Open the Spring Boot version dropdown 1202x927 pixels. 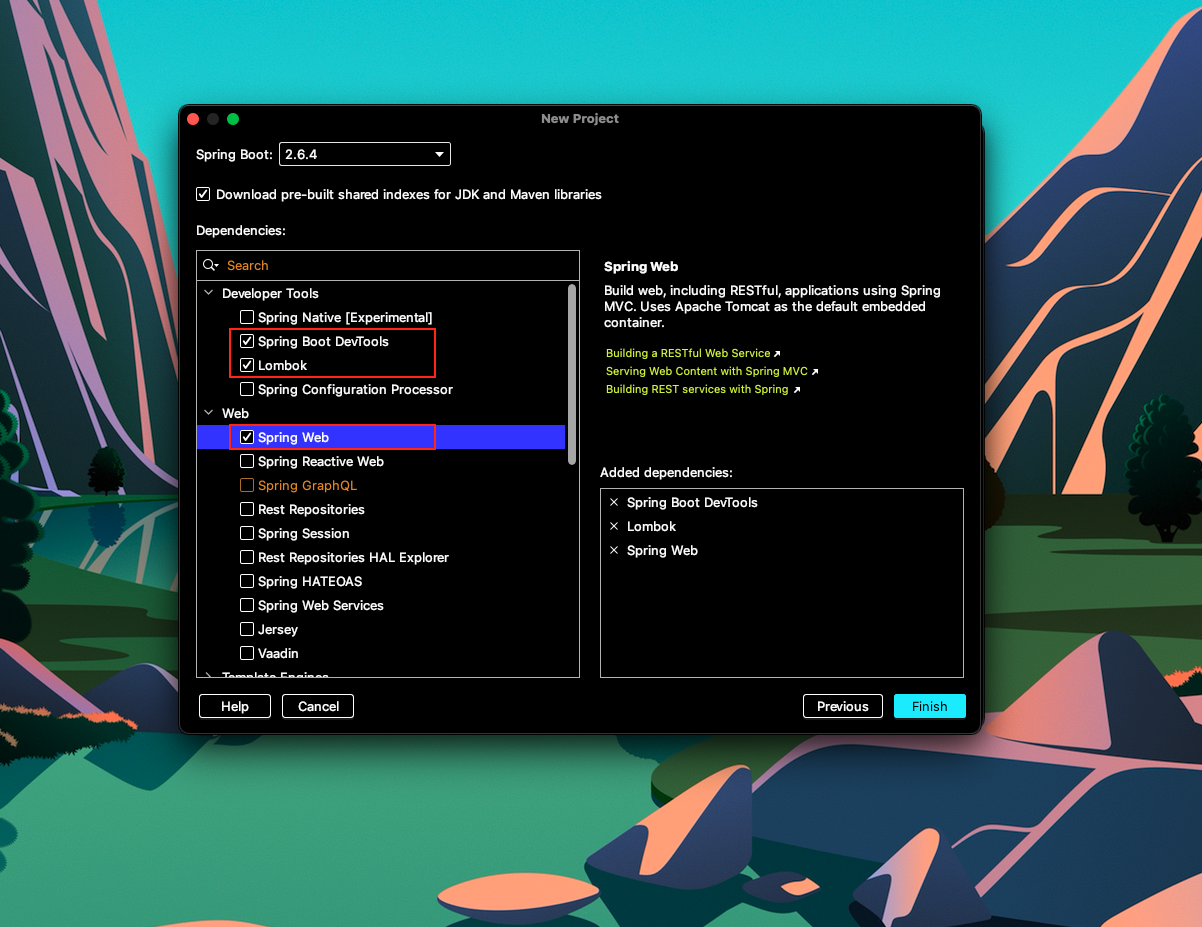click(x=365, y=154)
